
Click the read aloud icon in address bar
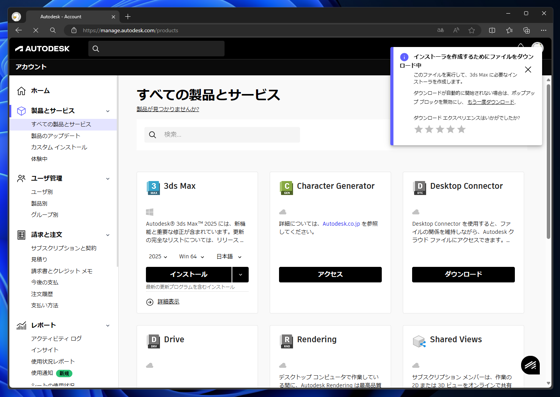[456, 30]
